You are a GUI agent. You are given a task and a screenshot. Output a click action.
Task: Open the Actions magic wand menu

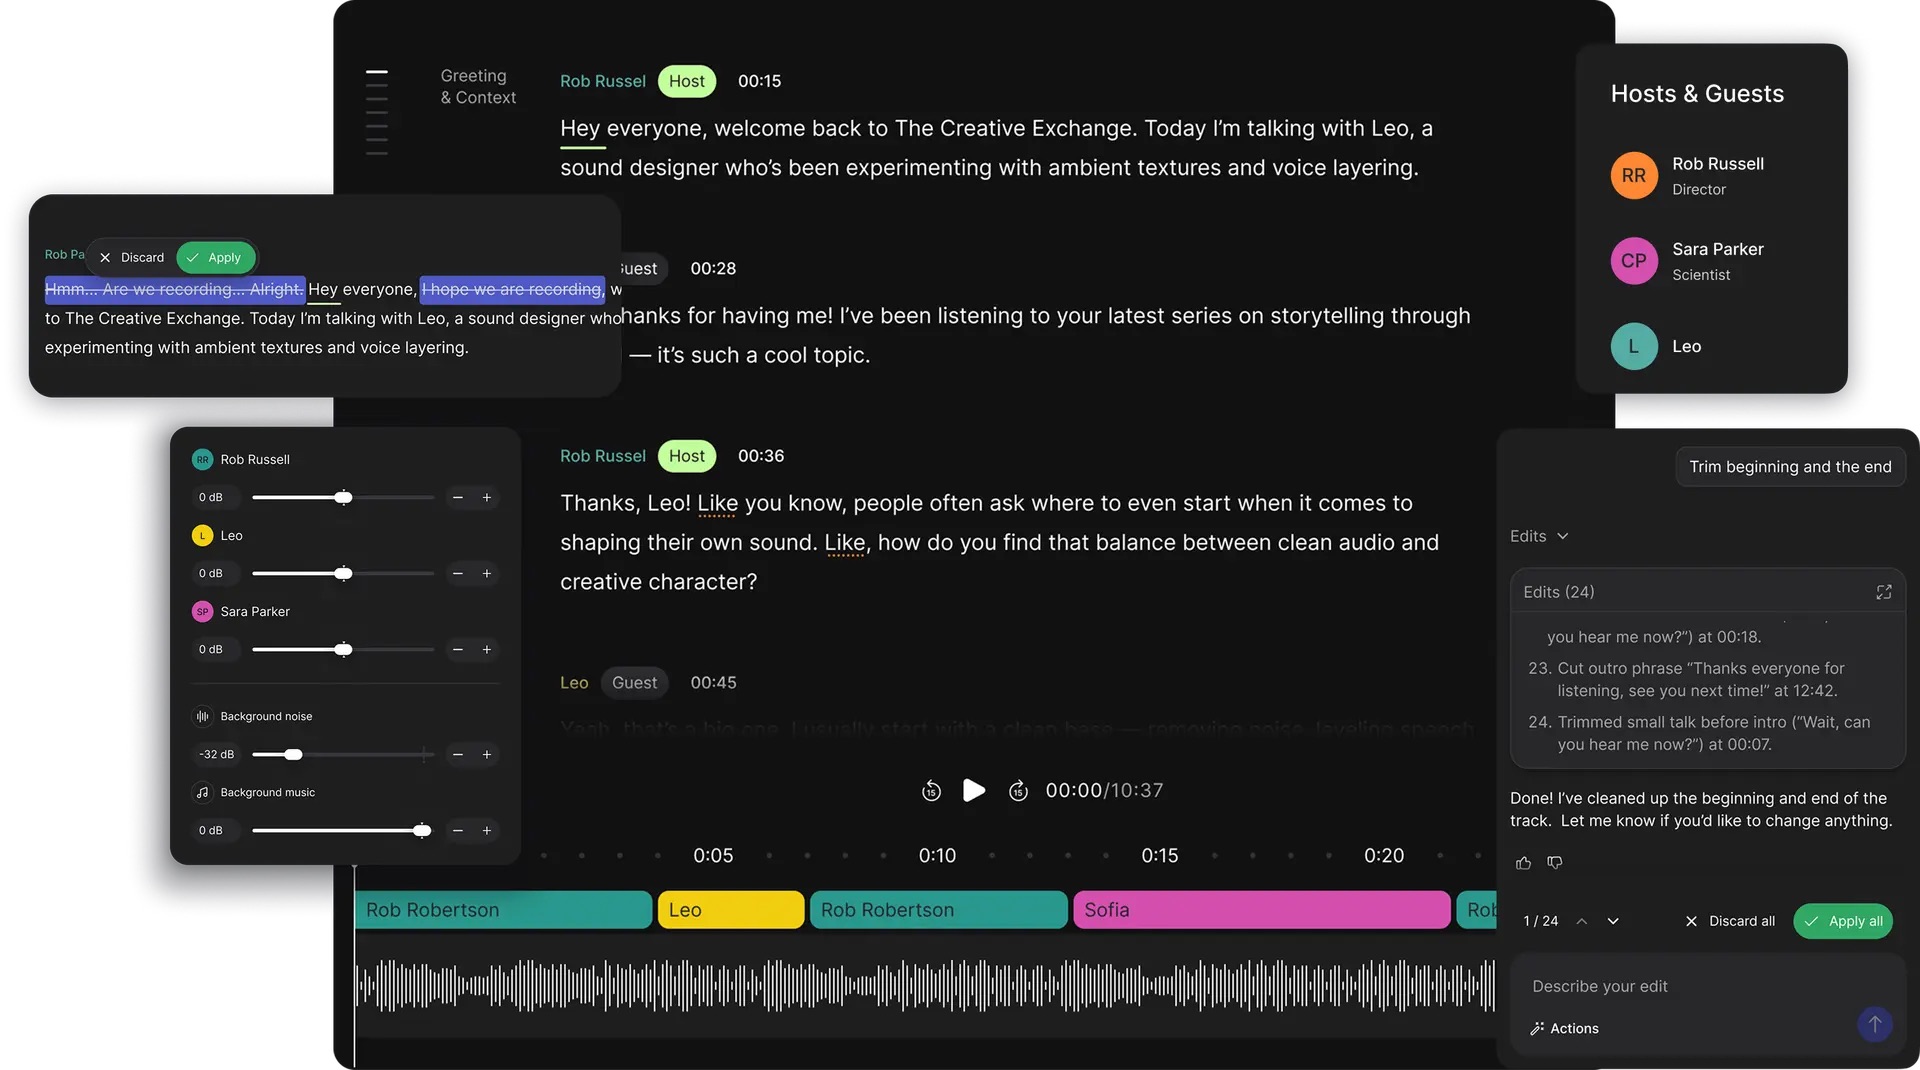pyautogui.click(x=1565, y=1028)
